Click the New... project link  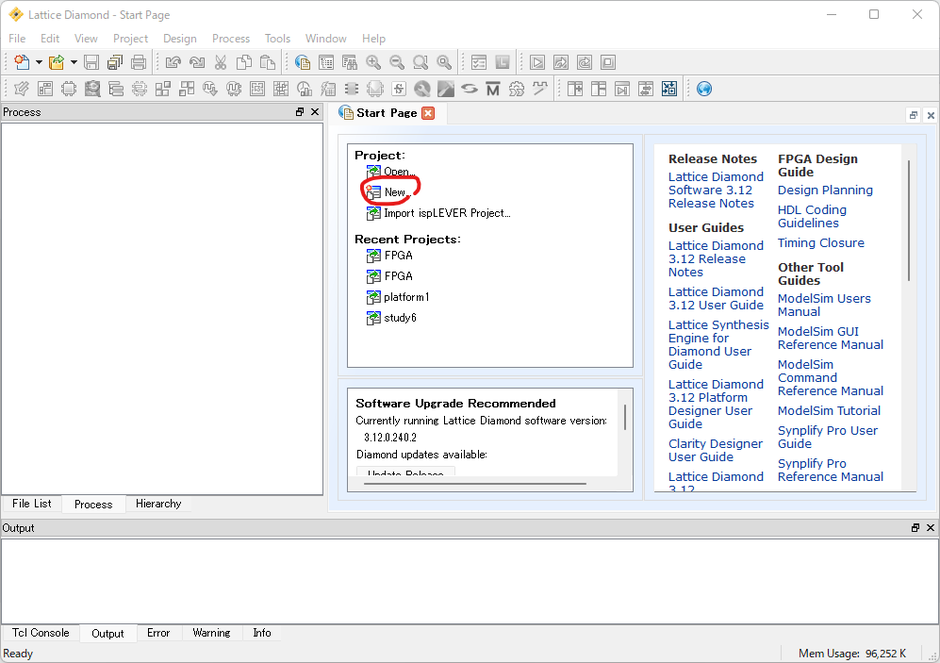tap(395, 192)
